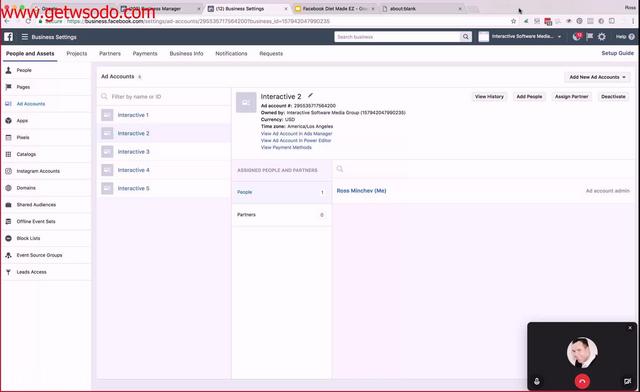Switch to the about:blank browser tab

(x=422, y=9)
